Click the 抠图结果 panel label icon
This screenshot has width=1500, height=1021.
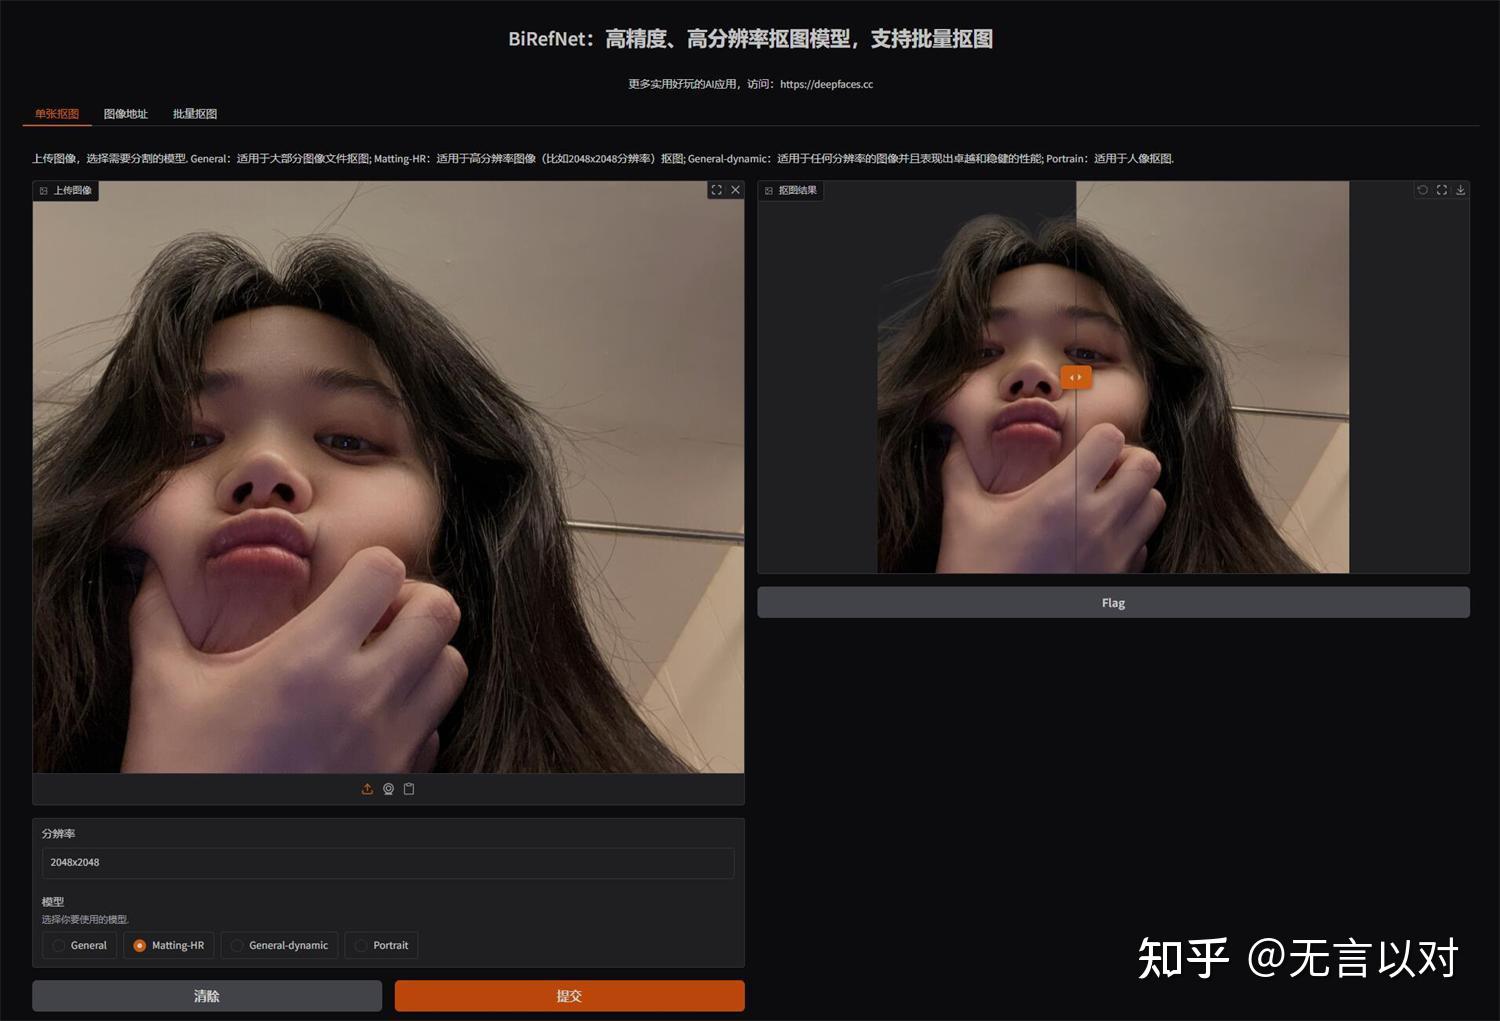[770, 190]
